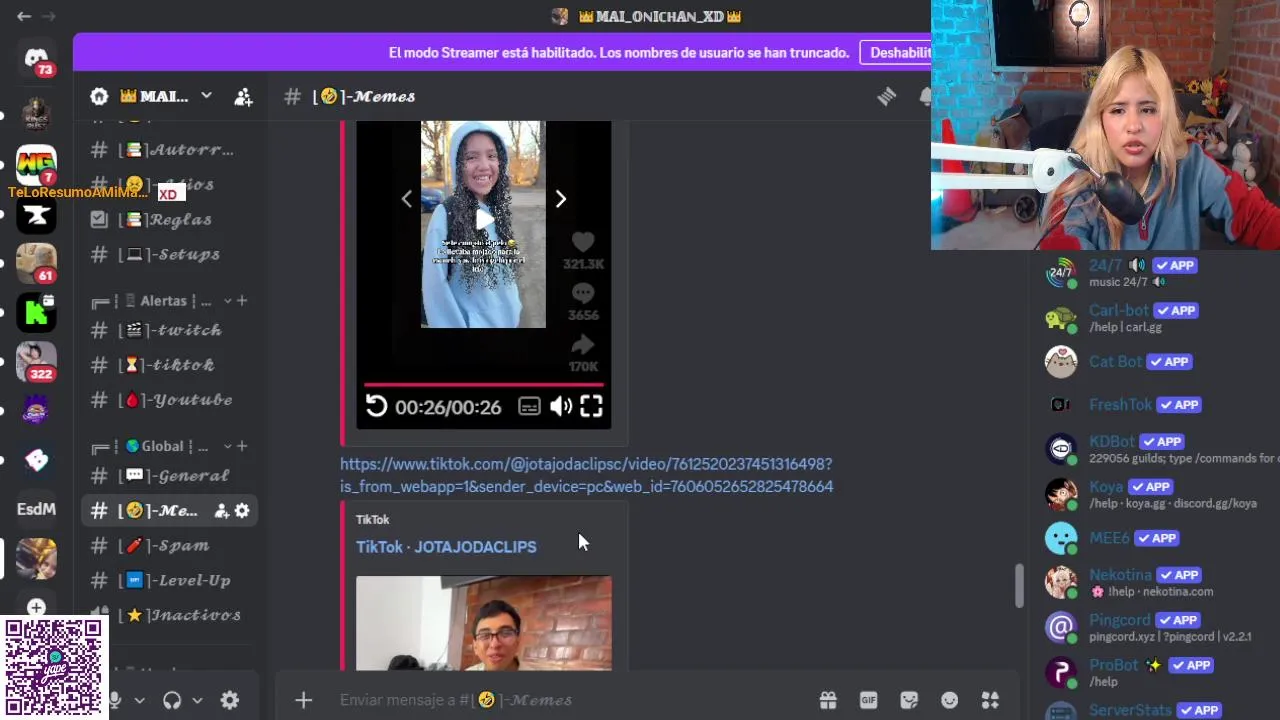Click the embedded video progress bar

pyautogui.click(x=483, y=384)
